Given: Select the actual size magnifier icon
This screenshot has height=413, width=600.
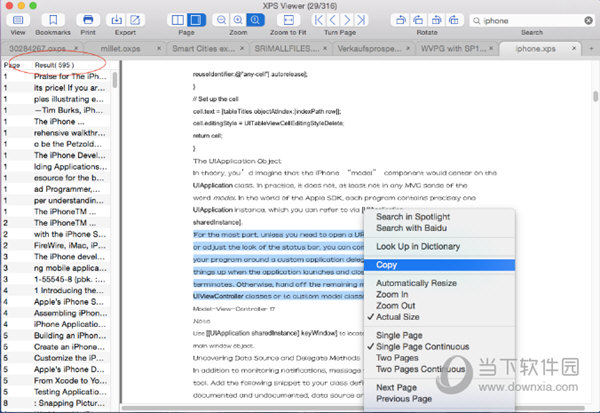Looking at the screenshot, I should (255, 20).
